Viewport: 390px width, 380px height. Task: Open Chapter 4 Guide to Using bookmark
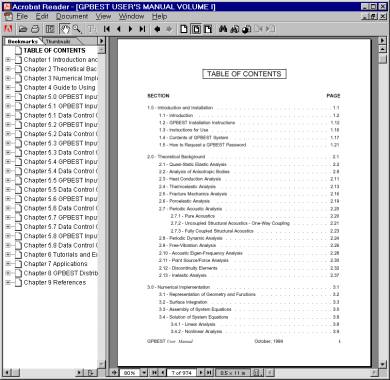click(59, 88)
